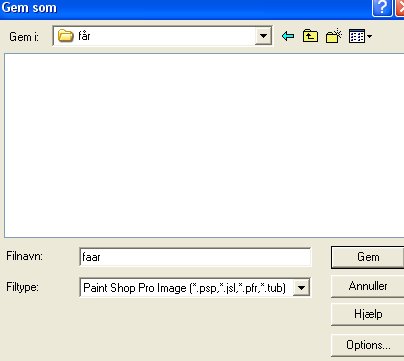
Task: Open the Options... button
Action: pyautogui.click(x=368, y=345)
